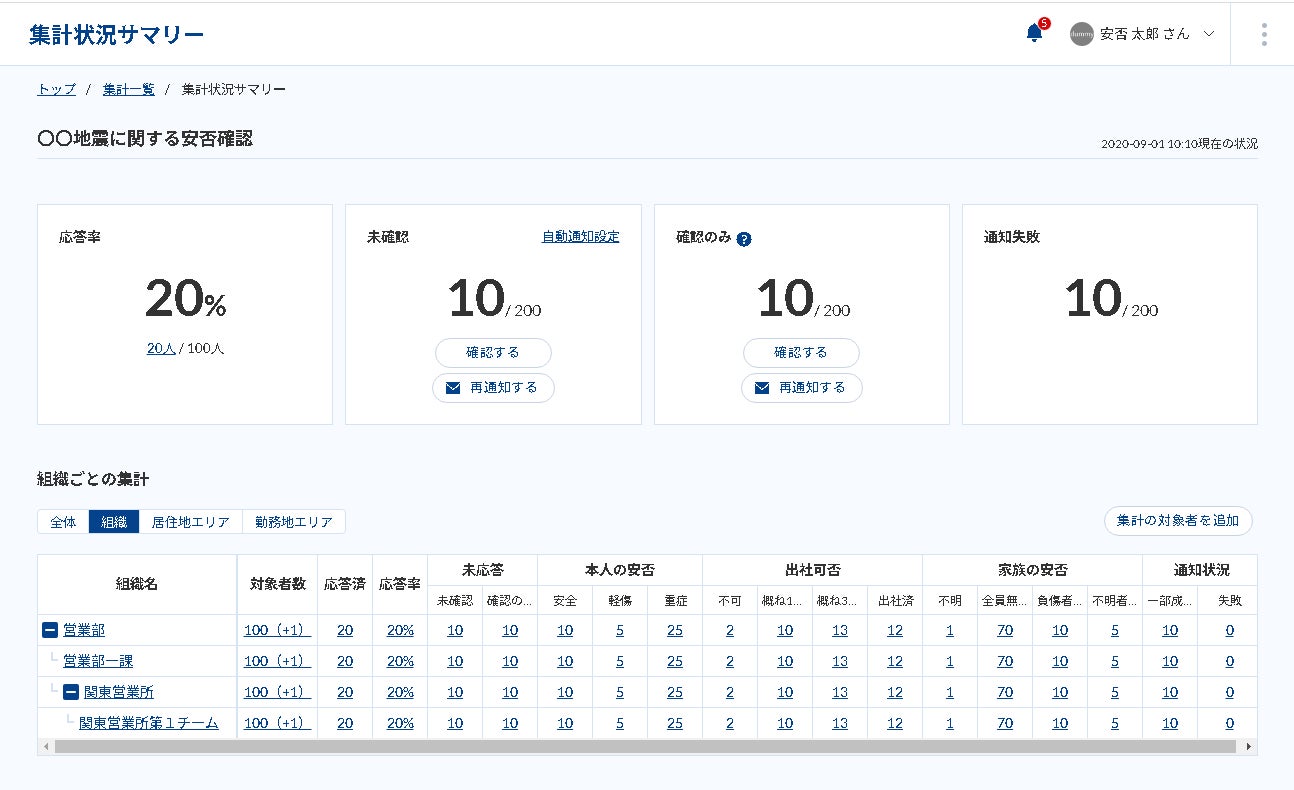Collapse the 営業部 tree row
Viewport: 1294px width, 790px height.
tap(50, 630)
